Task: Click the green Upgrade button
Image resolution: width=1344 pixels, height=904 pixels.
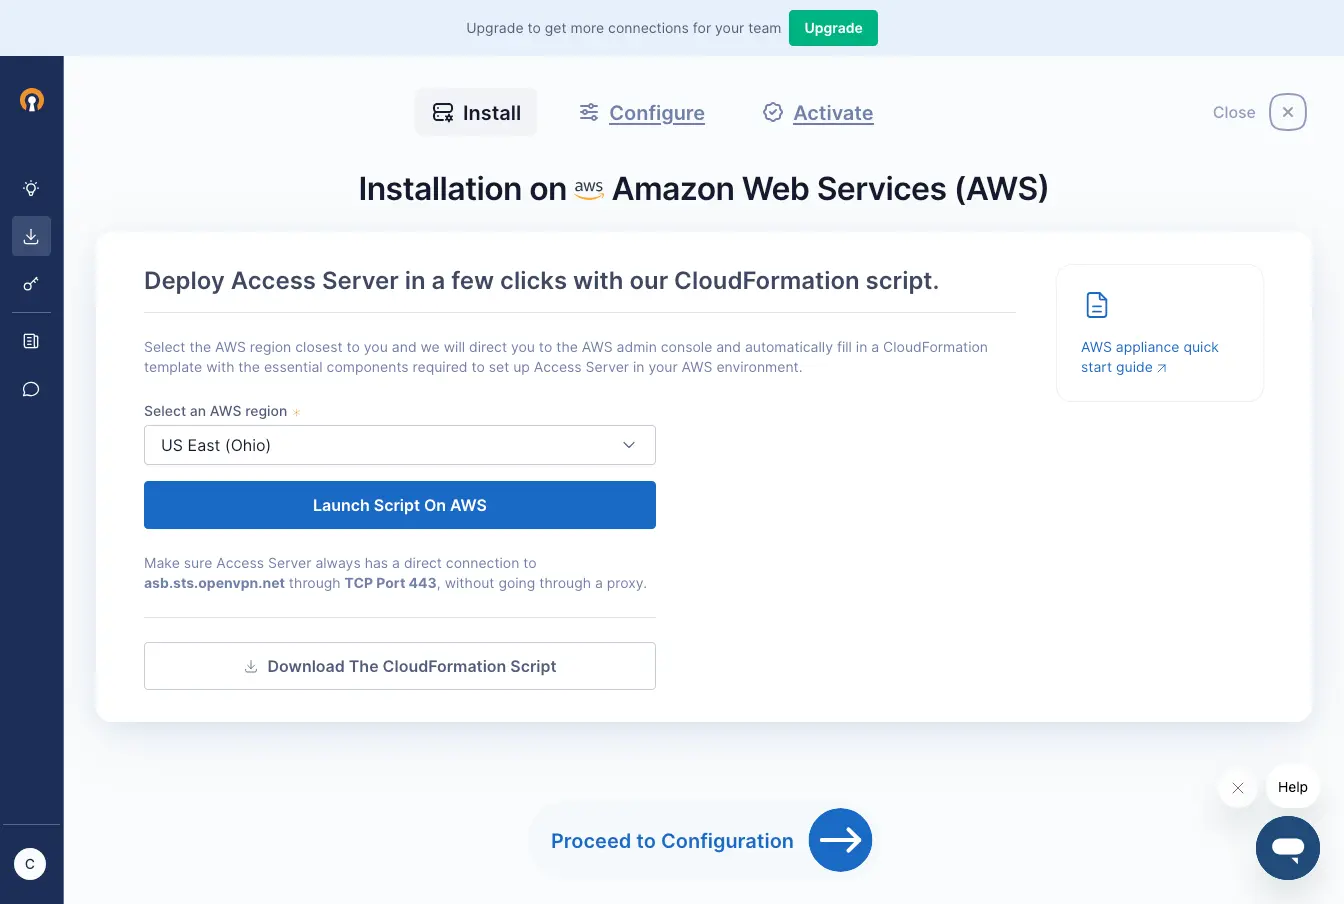Action: click(833, 28)
